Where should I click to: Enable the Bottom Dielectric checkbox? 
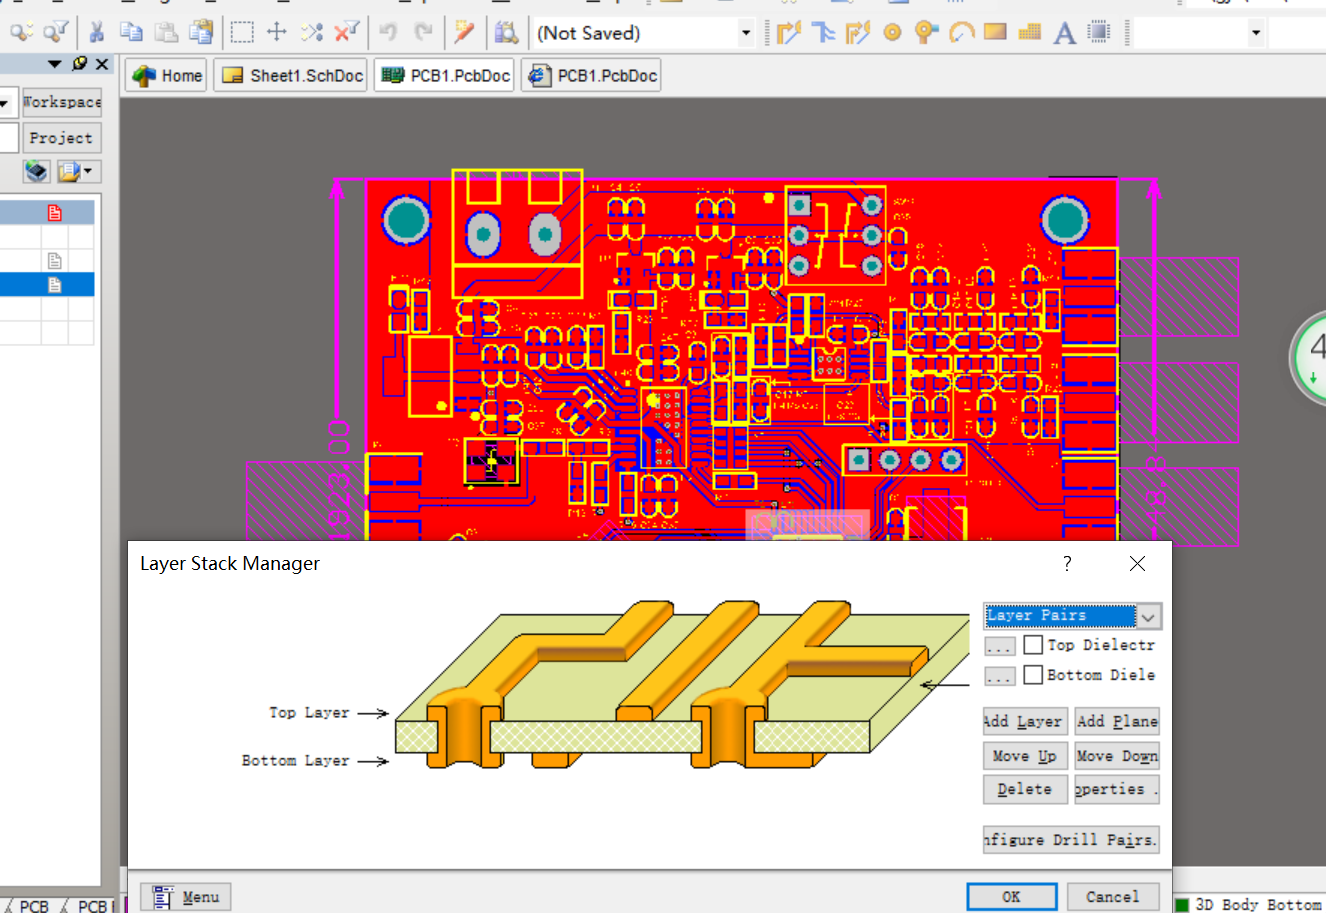tap(1034, 675)
